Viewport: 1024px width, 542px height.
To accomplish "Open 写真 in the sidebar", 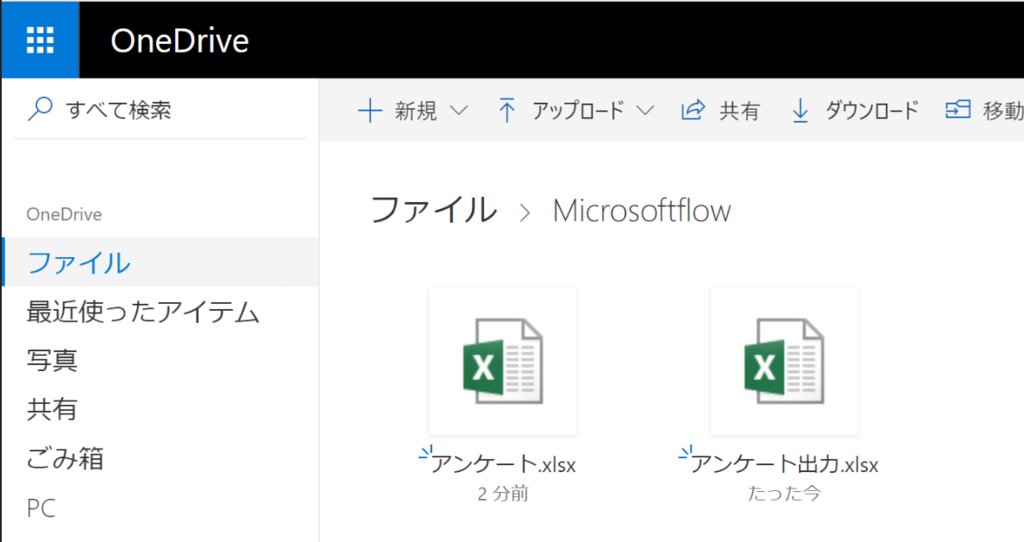I will (52, 360).
